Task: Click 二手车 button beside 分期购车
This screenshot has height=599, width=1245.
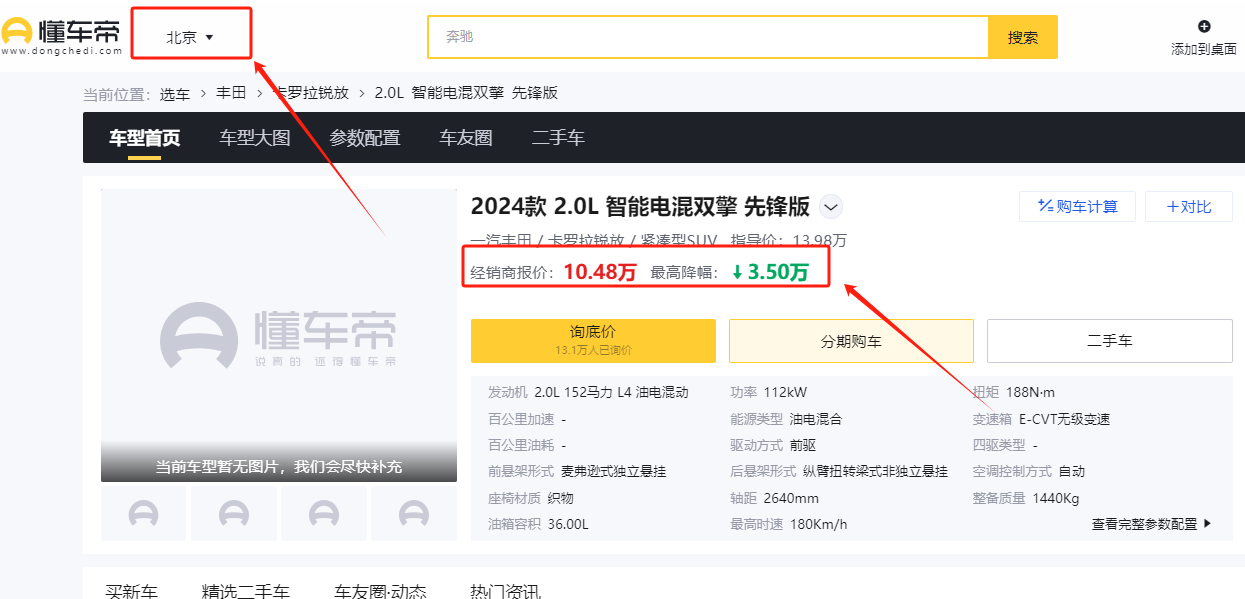Action: click(1110, 340)
